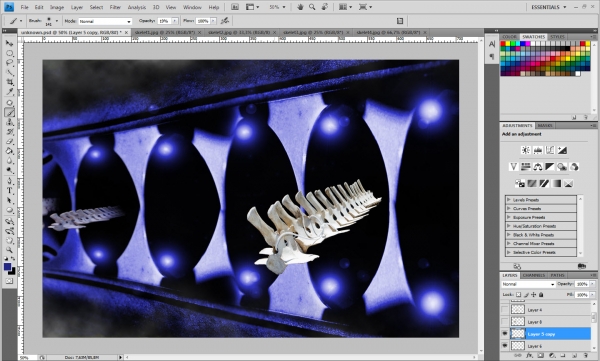The height and width of the screenshot is (361, 600).
Task: Select the Blur tool
Action: [9, 161]
